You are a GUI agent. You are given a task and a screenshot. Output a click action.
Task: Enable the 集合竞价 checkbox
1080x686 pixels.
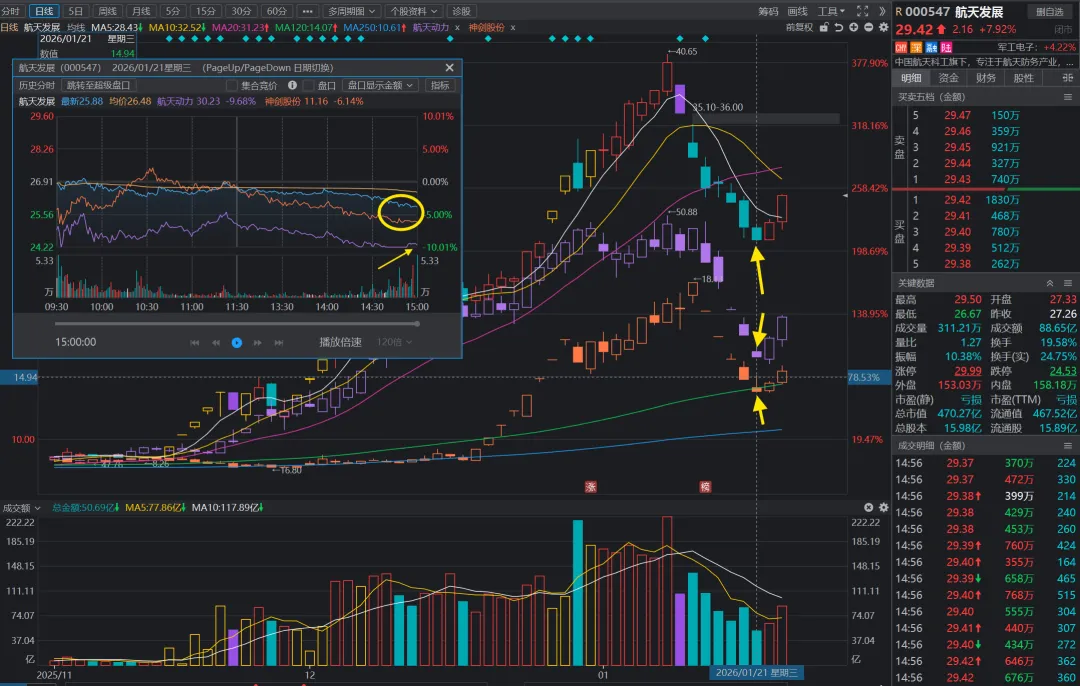pos(231,85)
